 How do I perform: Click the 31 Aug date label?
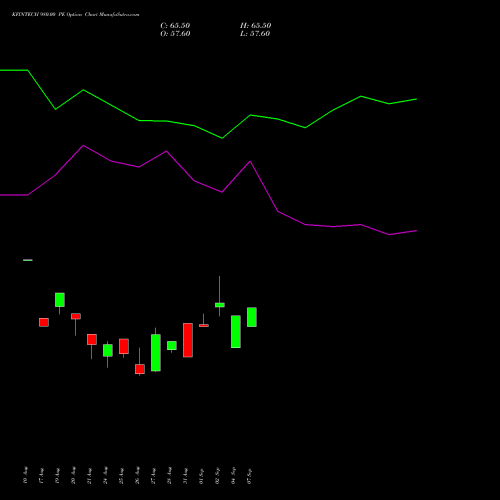click(x=185, y=476)
